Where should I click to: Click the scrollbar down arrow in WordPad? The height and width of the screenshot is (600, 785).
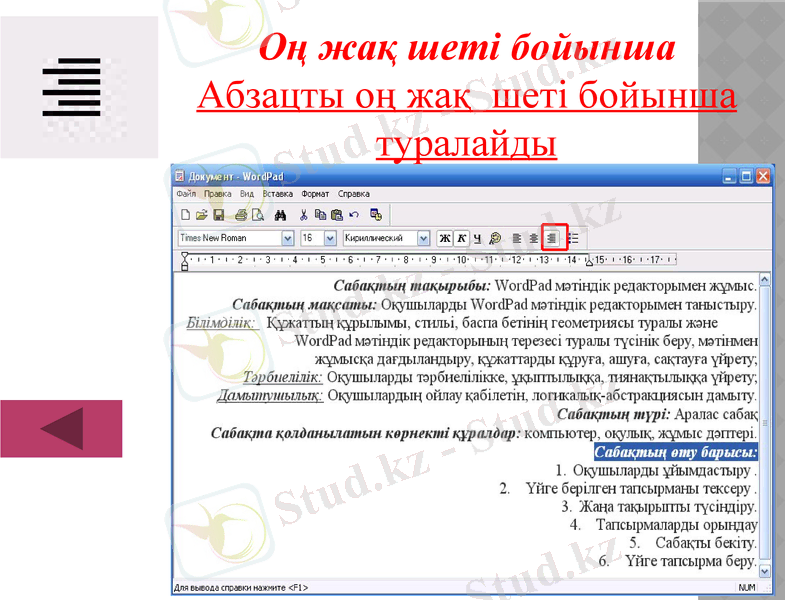click(x=764, y=571)
